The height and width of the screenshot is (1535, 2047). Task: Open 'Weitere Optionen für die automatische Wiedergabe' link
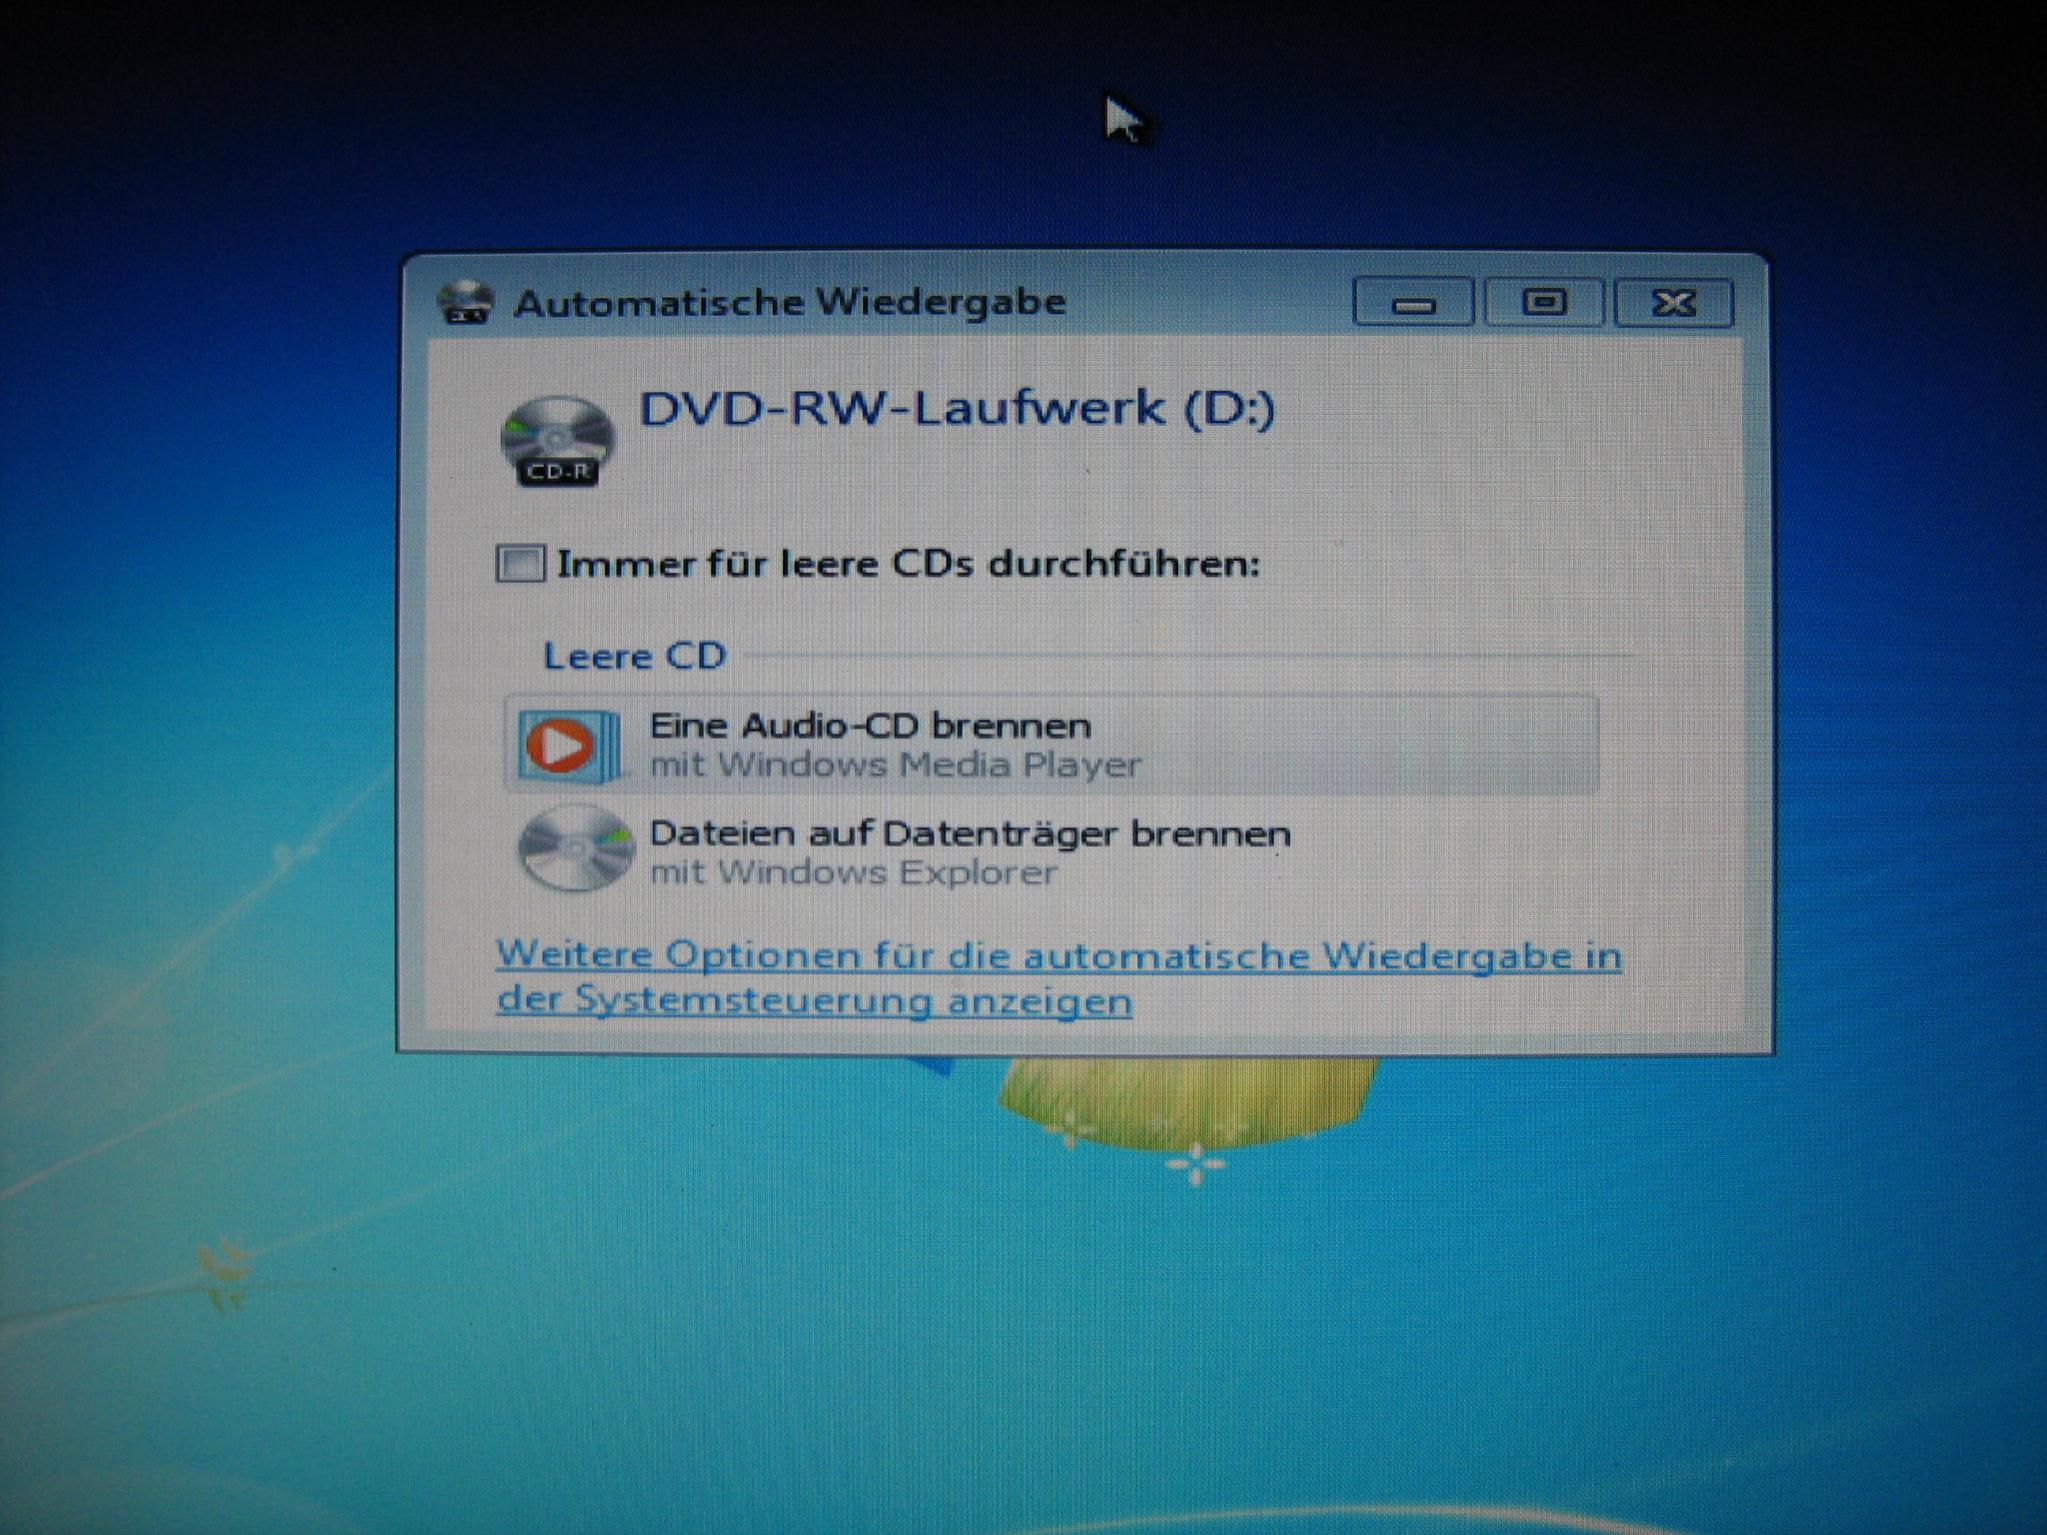pos(1058,955)
